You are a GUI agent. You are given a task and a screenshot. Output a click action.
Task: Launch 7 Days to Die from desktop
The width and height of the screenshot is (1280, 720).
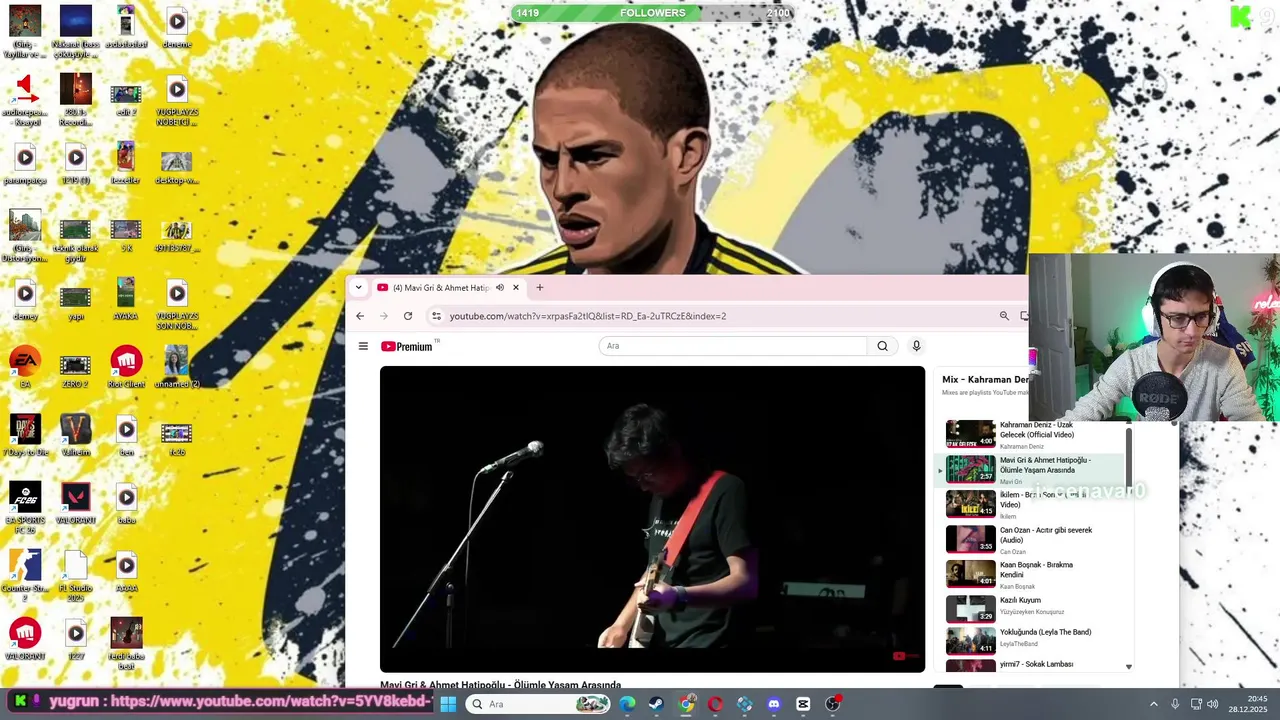click(x=25, y=435)
